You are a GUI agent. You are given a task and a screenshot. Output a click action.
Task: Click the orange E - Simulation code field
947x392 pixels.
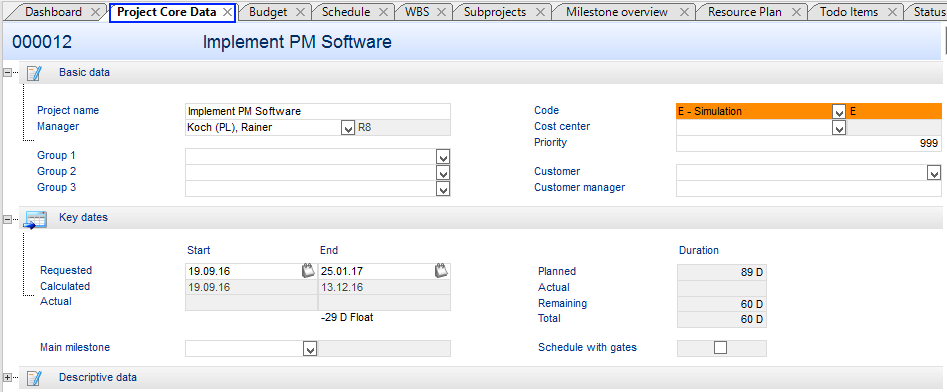click(754, 111)
